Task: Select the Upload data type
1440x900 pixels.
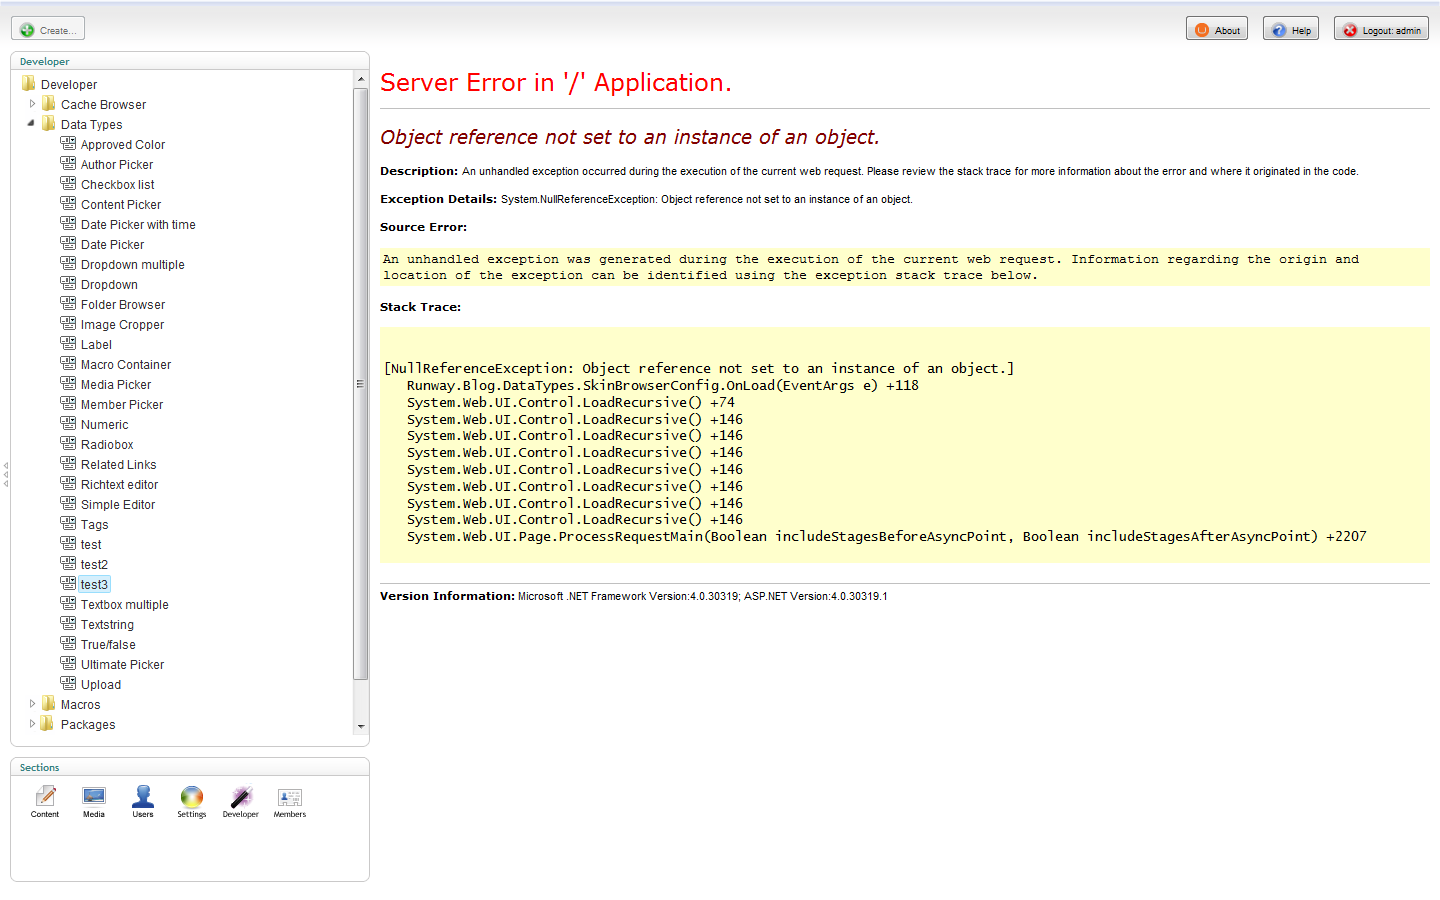Action: (101, 685)
